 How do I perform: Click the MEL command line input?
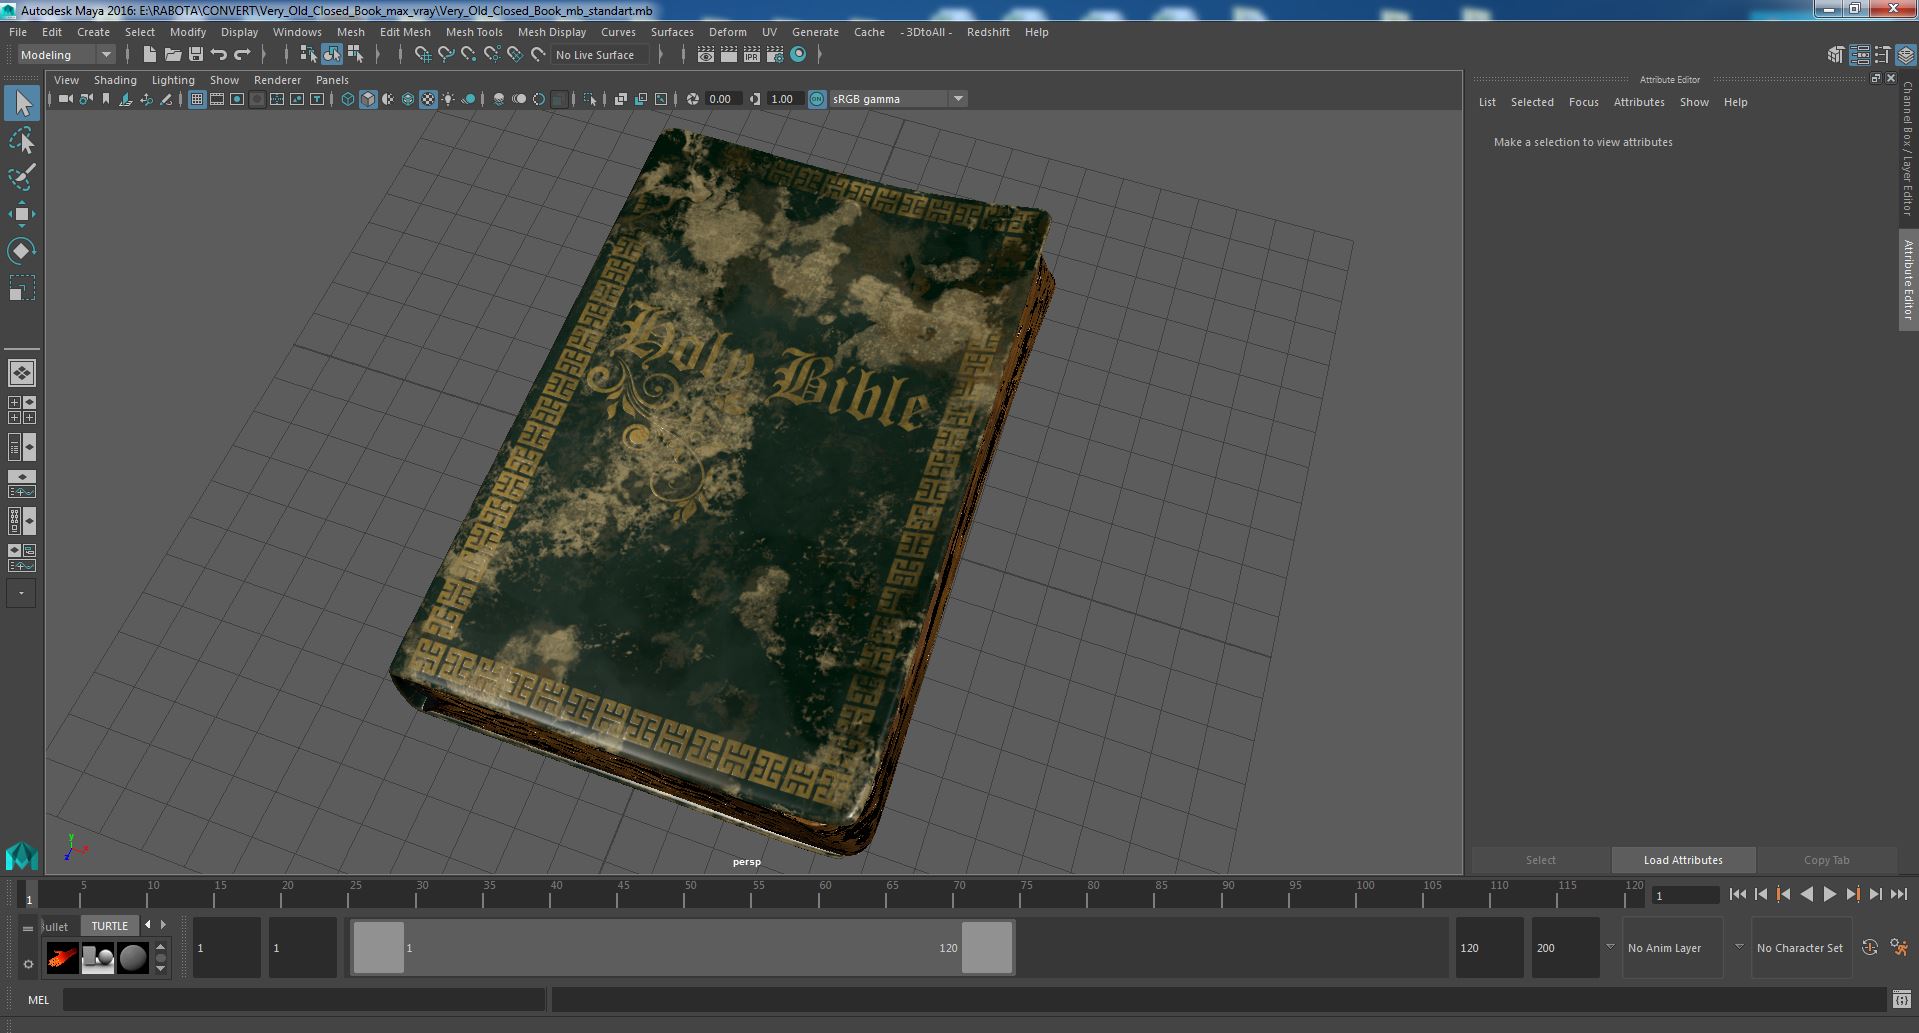click(304, 1000)
